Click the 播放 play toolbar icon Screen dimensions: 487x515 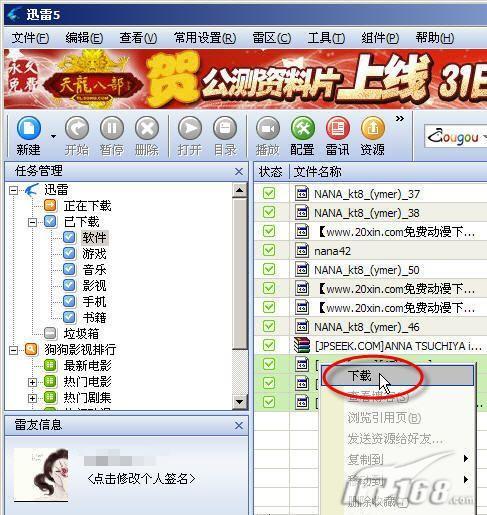coord(268,128)
